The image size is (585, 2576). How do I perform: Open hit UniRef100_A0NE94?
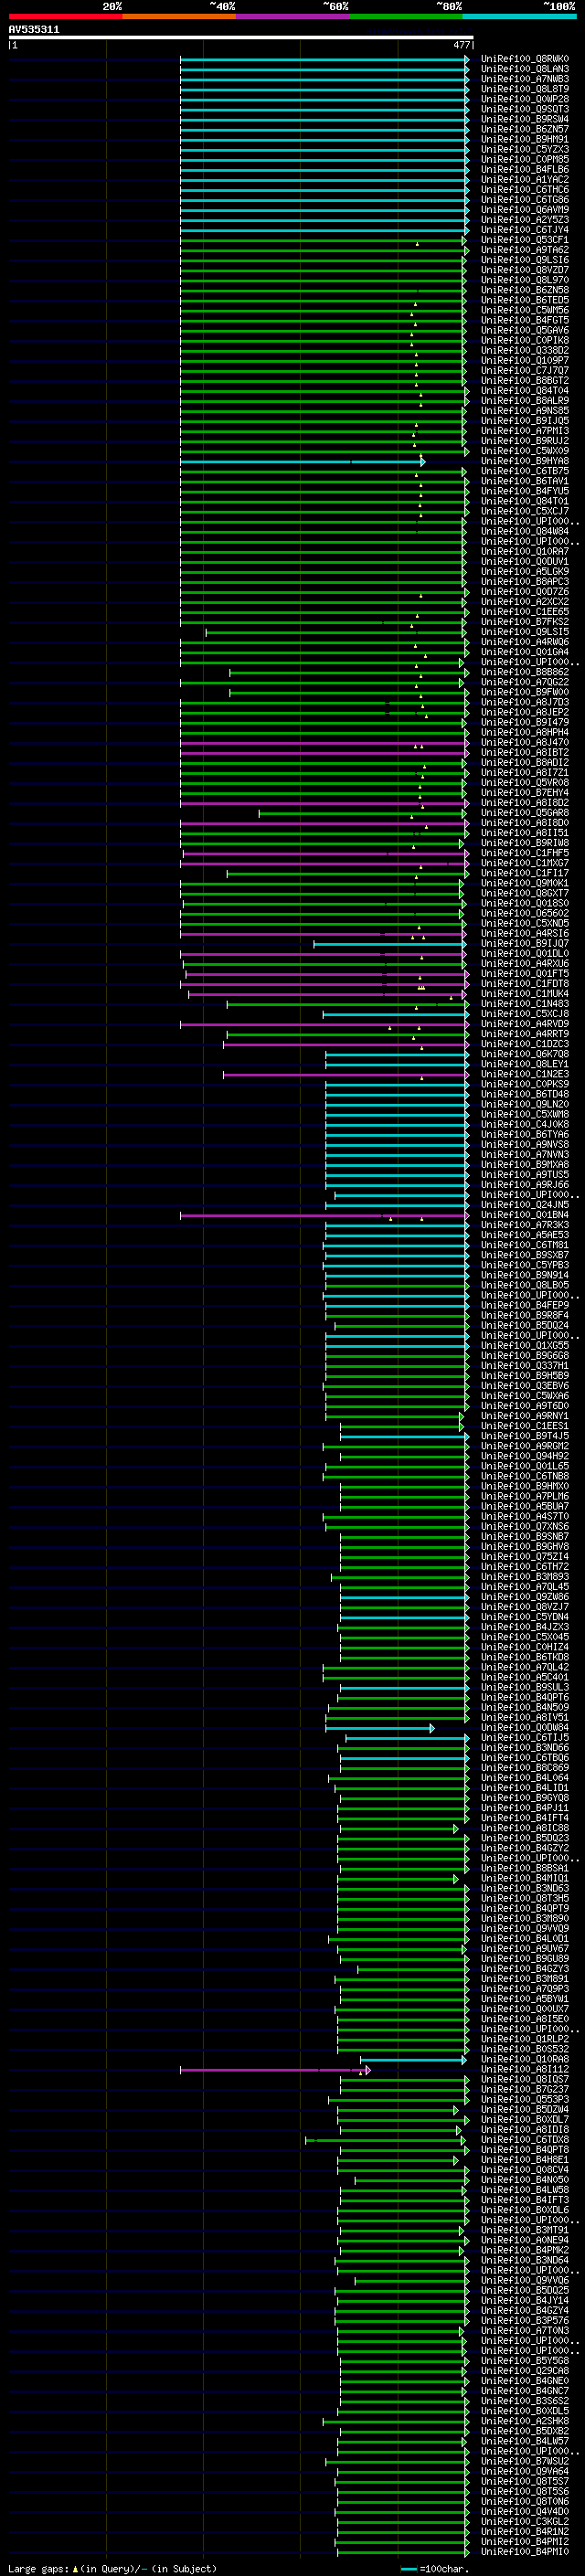524,2240
